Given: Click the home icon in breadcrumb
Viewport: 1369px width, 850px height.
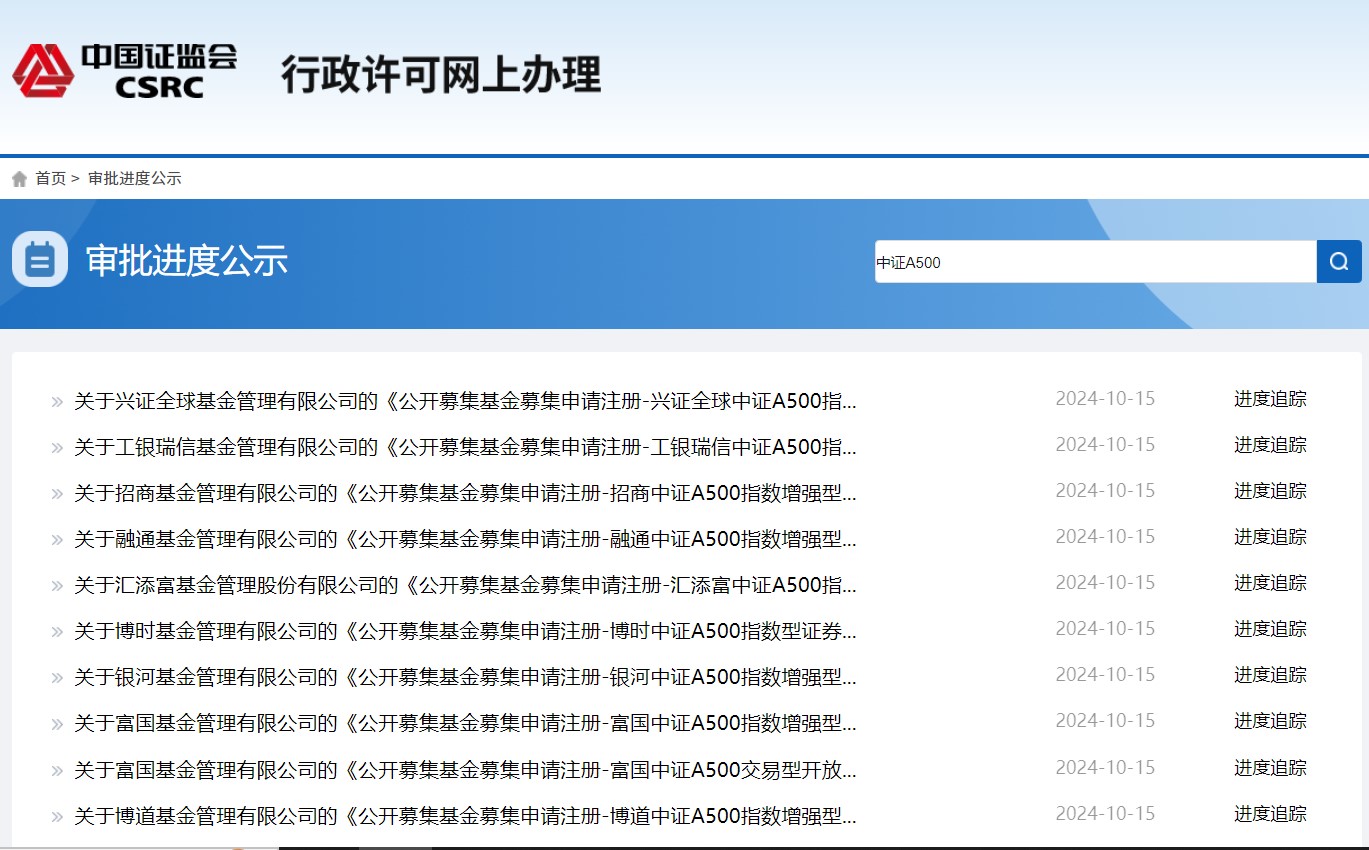Looking at the screenshot, I should tap(19, 179).
